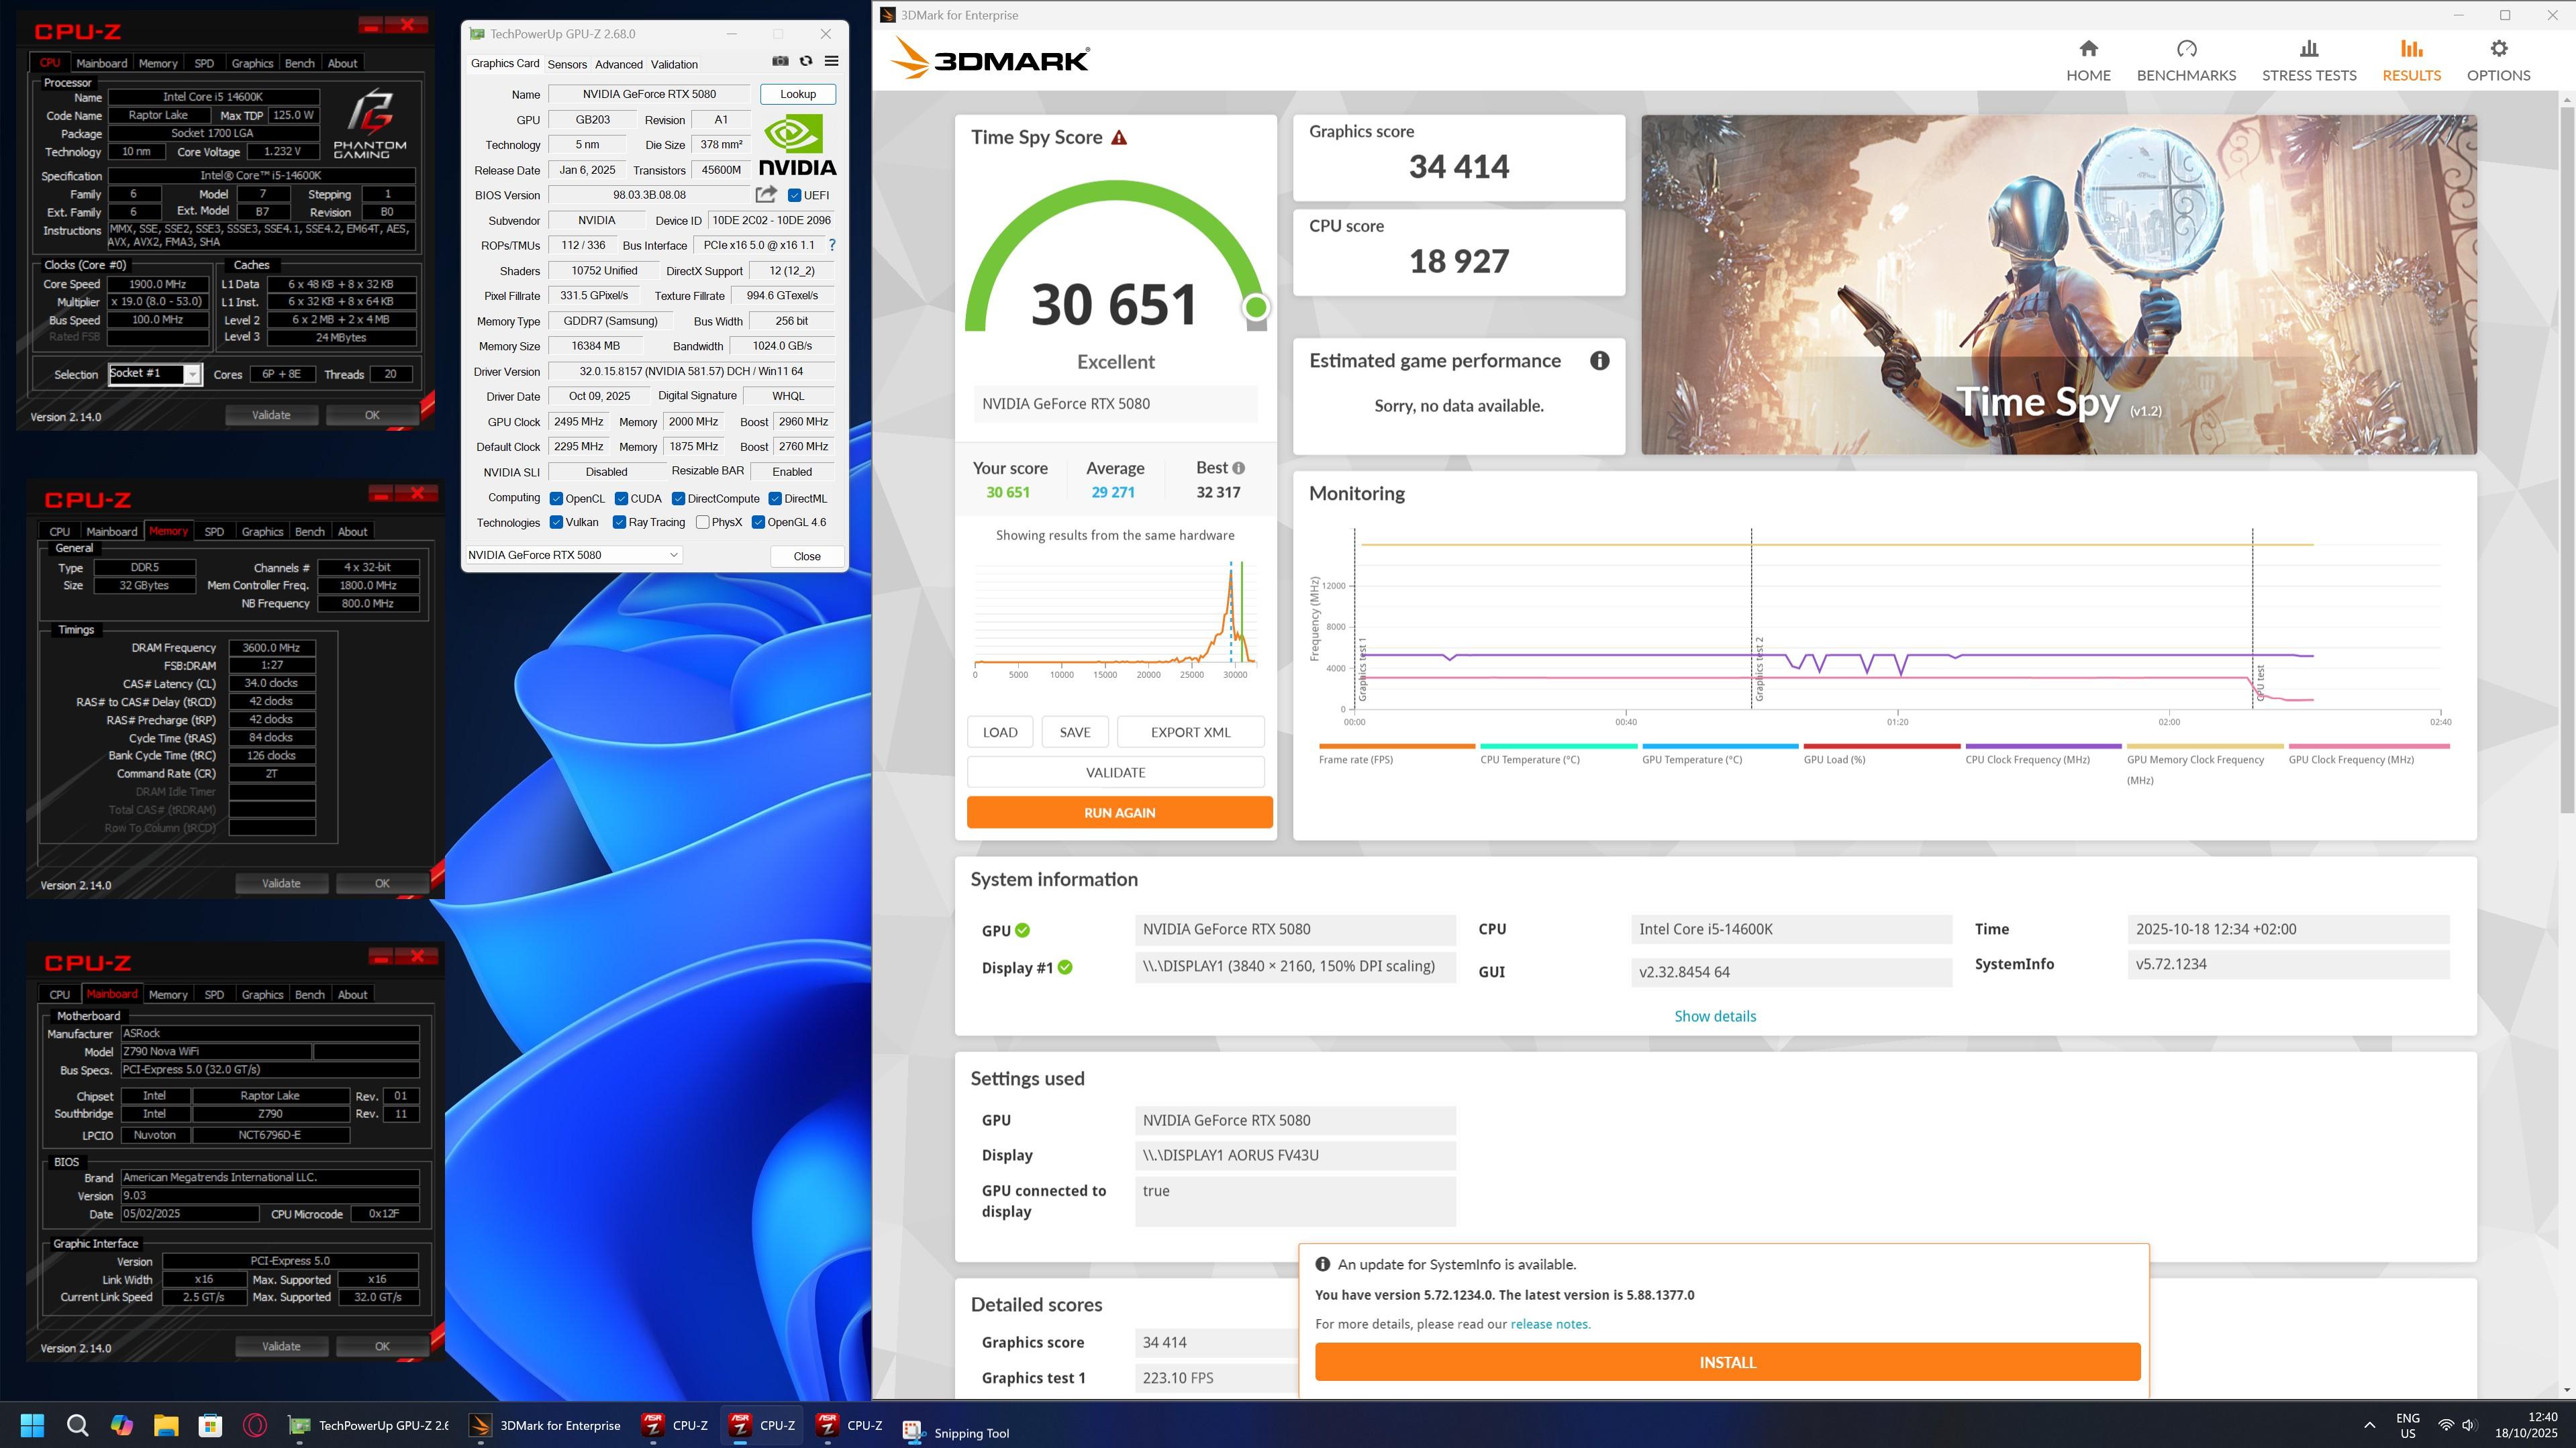The image size is (2576, 1448).
Task: Open the Socket #1 selection dropdown
Action: pos(192,374)
